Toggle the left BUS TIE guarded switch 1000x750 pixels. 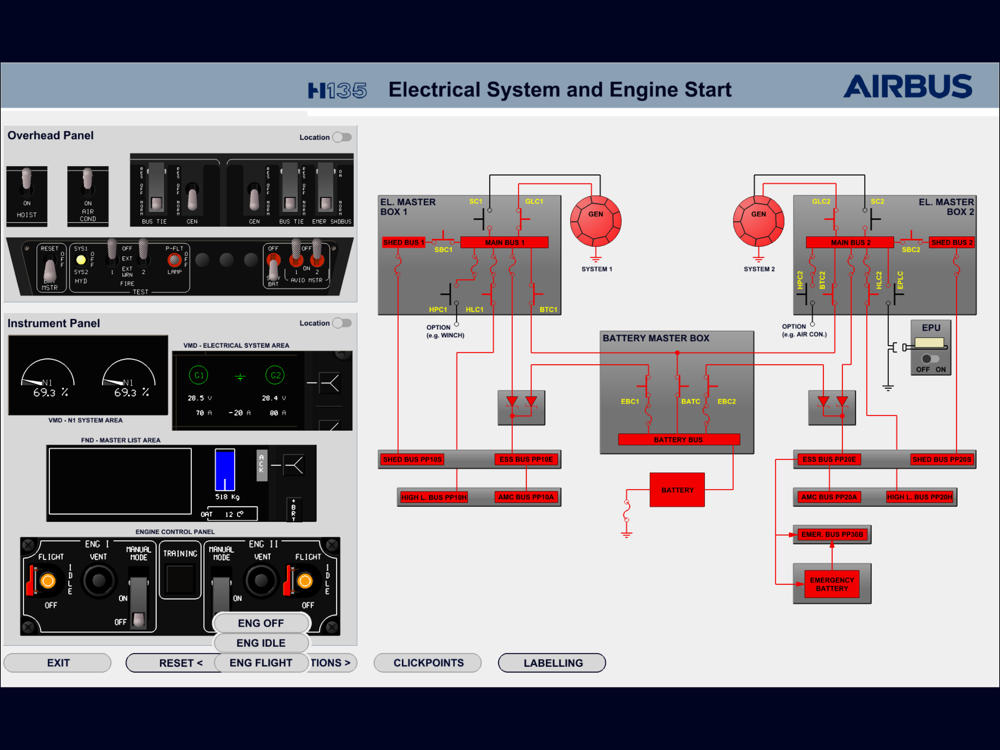[x=156, y=188]
